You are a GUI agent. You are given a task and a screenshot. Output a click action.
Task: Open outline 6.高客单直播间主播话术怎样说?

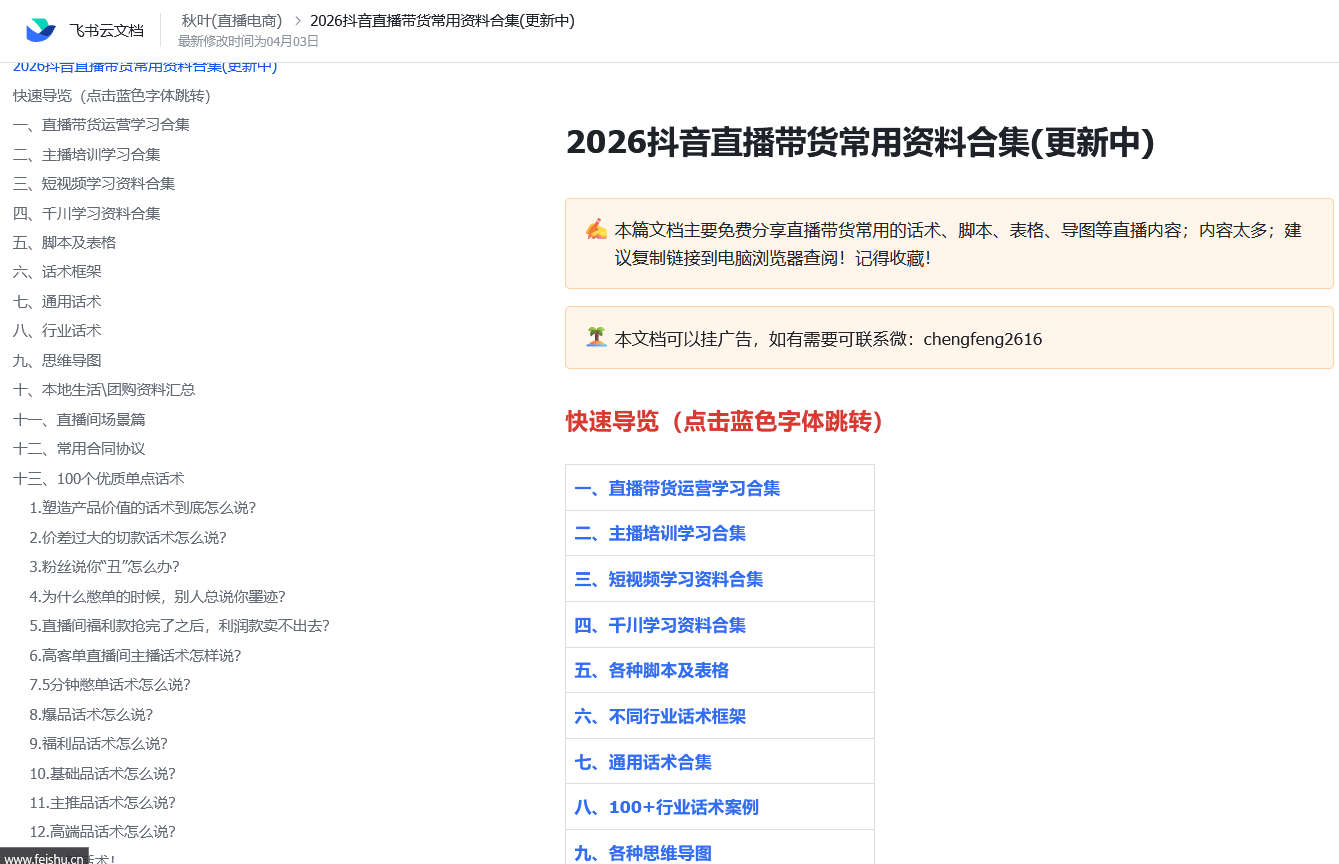click(135, 656)
